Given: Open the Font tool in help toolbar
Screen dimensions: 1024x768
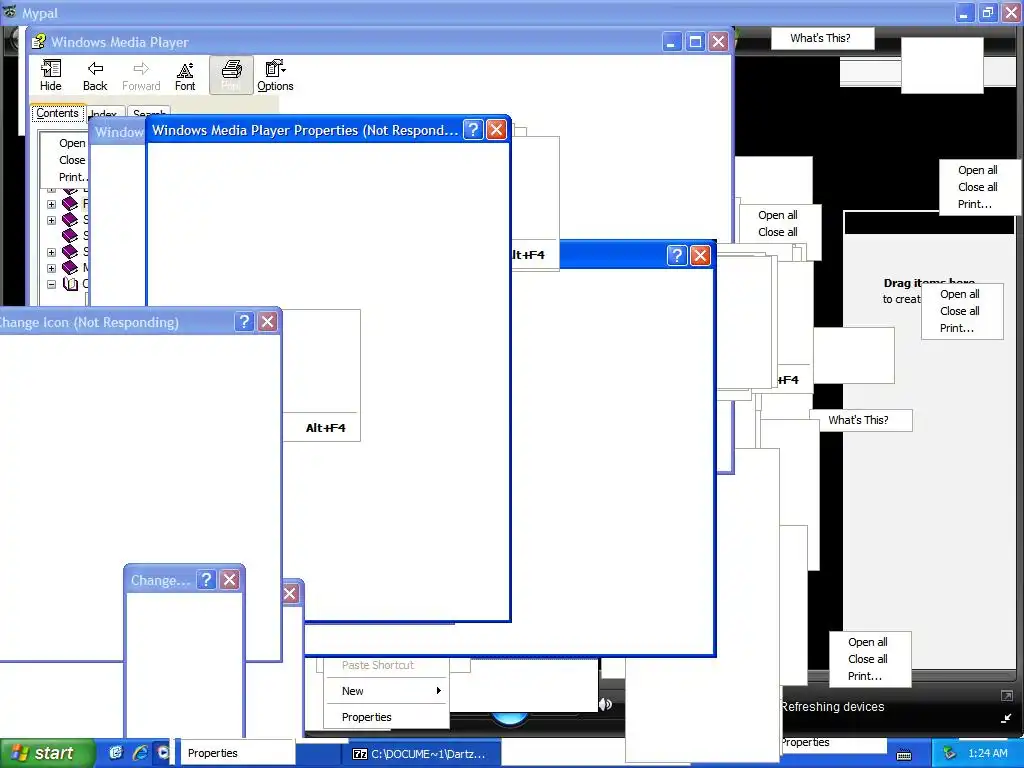Looking at the screenshot, I should pyautogui.click(x=185, y=75).
